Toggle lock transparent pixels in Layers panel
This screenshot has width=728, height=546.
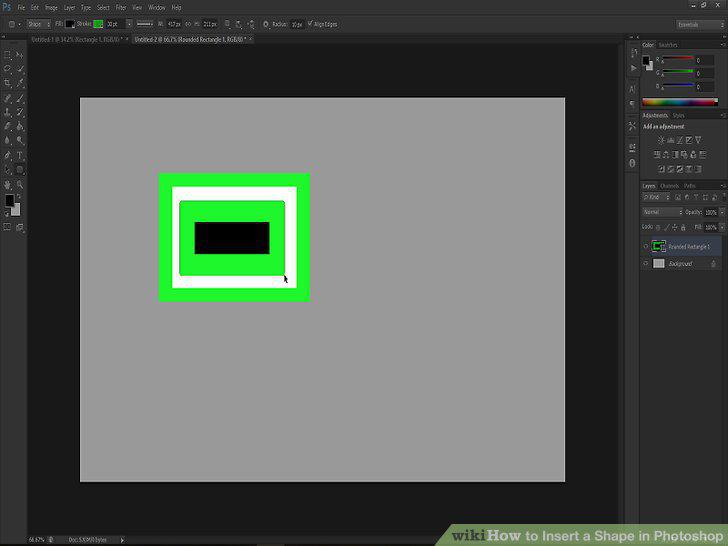coord(658,228)
